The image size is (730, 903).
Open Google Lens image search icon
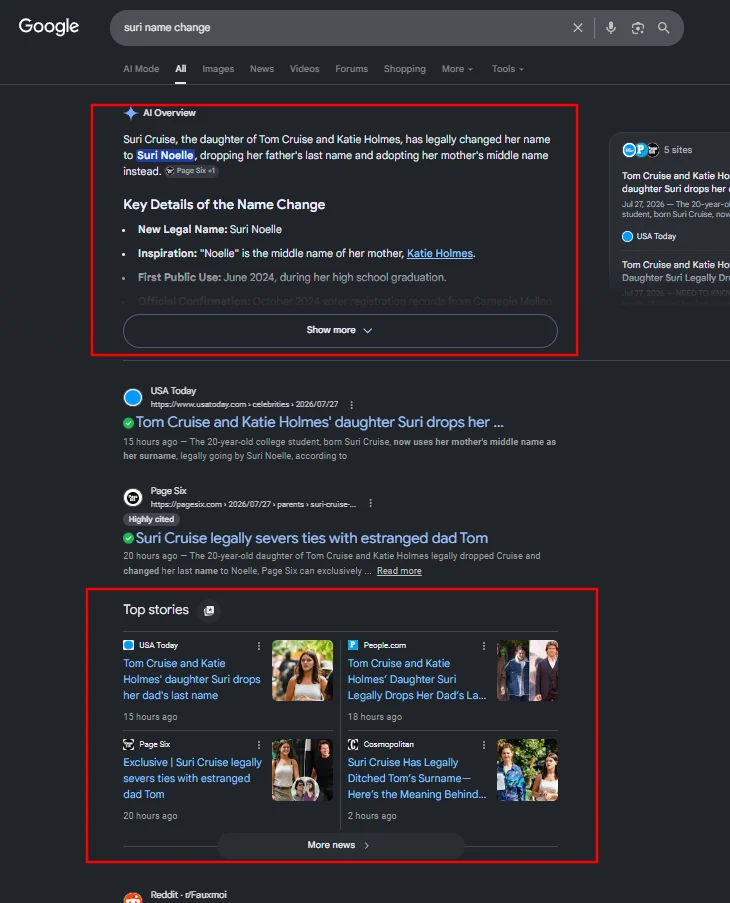click(x=637, y=28)
